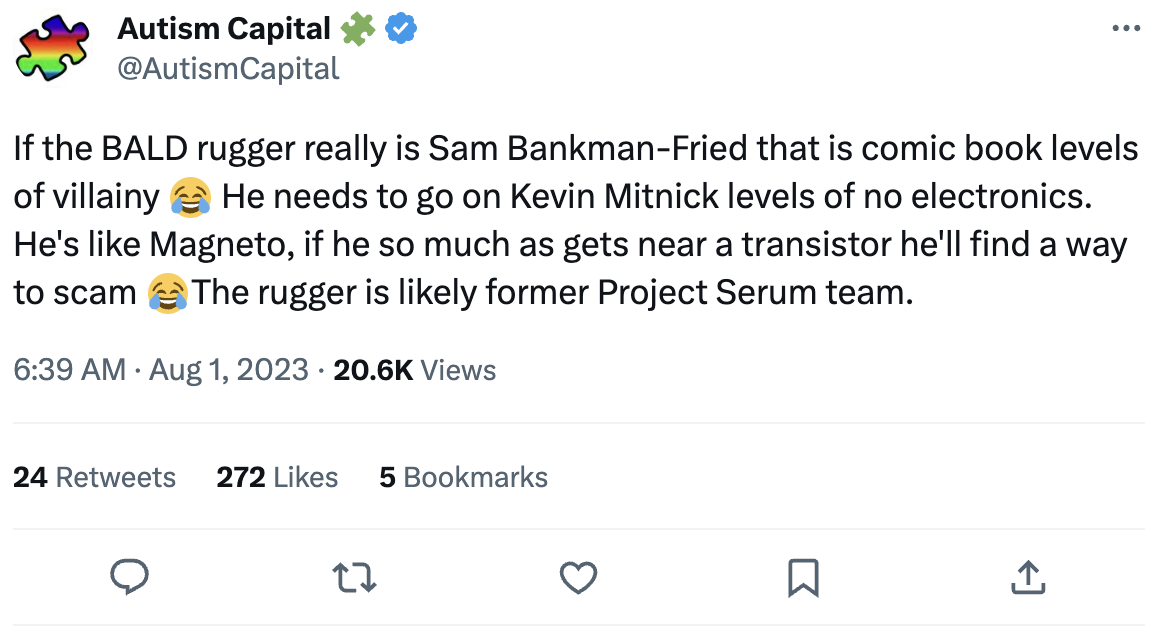This screenshot has height=634, width=1168.
Task: View the list of 24 Retweets
Action: tap(95, 477)
